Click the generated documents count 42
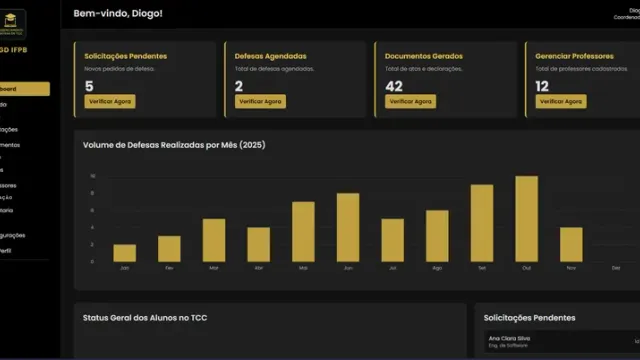 (x=394, y=86)
